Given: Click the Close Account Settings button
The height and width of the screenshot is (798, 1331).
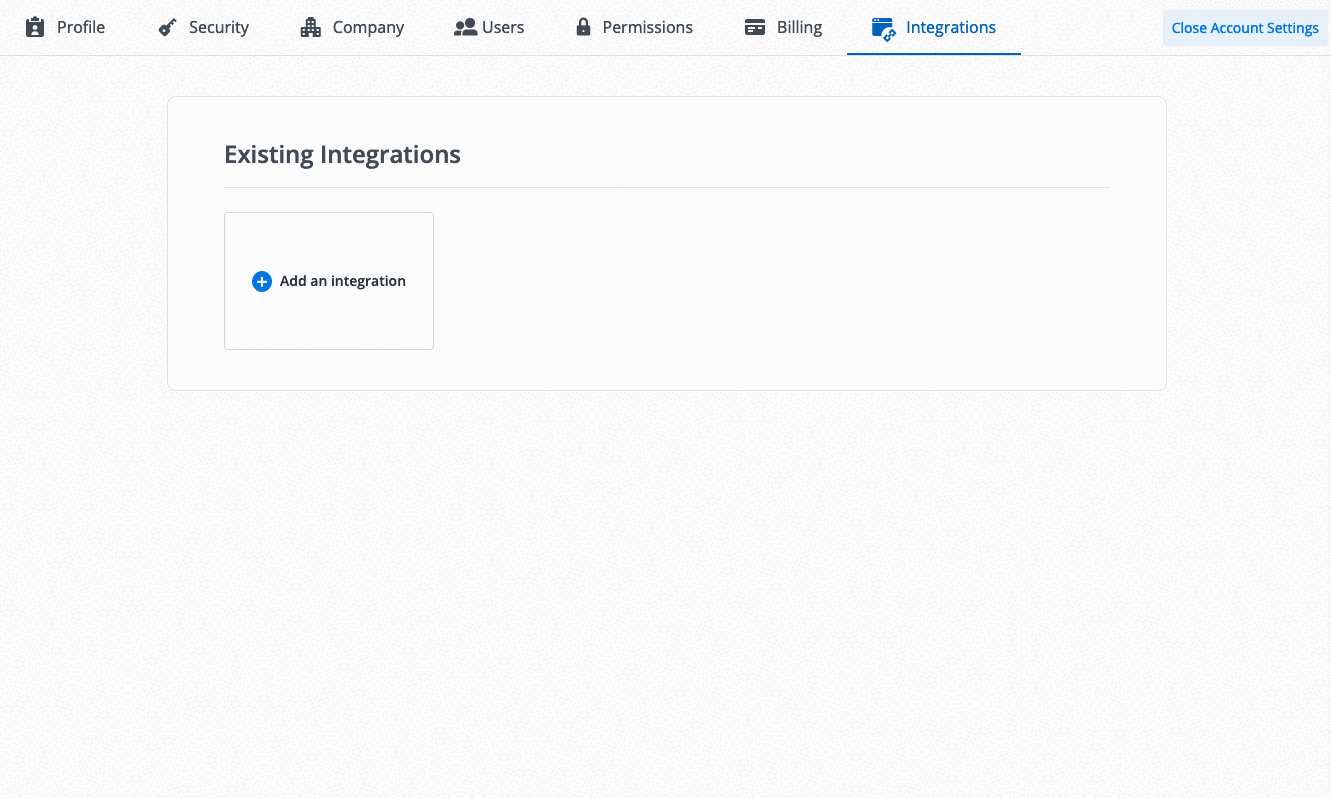Looking at the screenshot, I should tap(1244, 27).
